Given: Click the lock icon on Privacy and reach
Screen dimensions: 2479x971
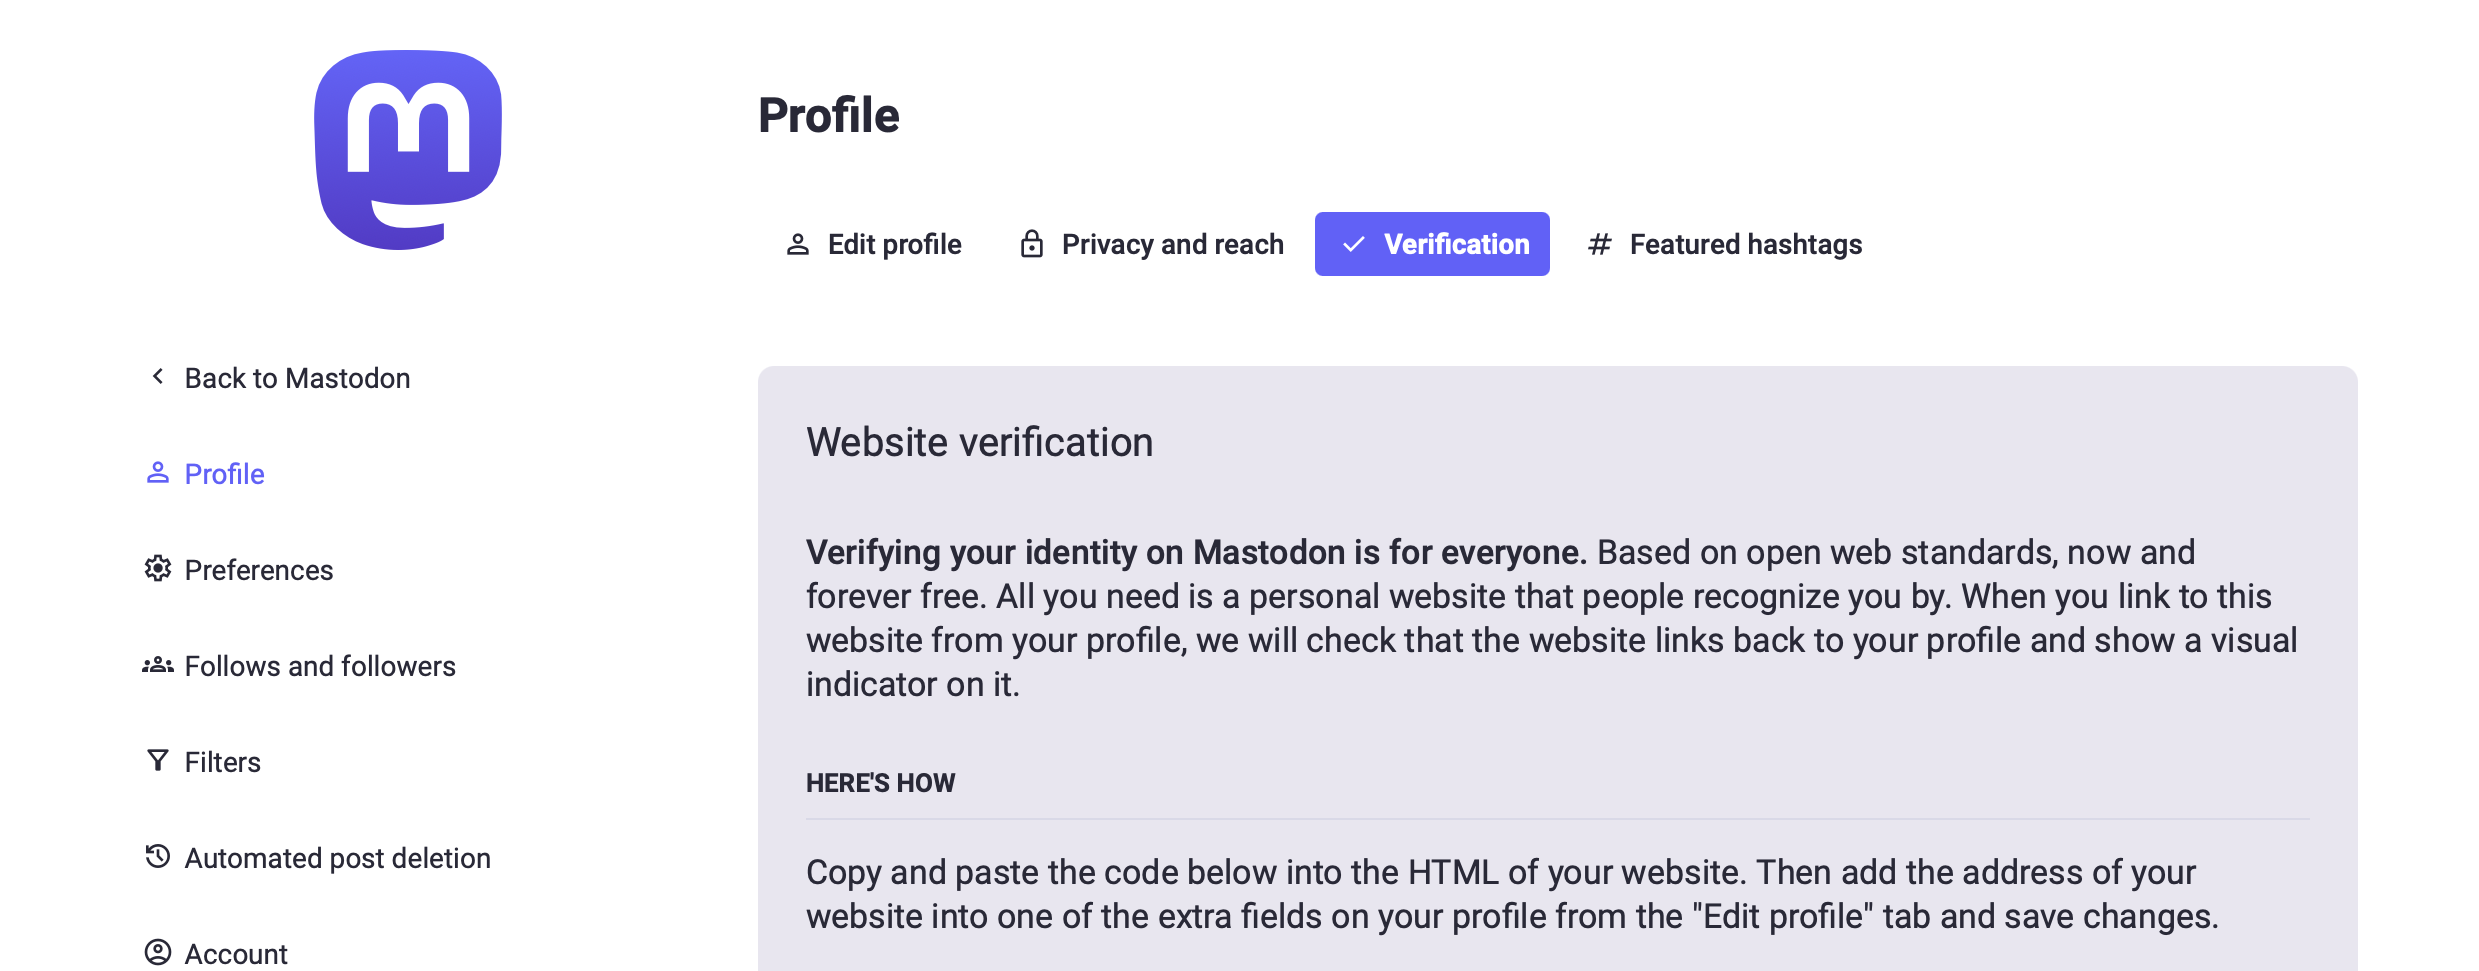Looking at the screenshot, I should [x=1031, y=244].
